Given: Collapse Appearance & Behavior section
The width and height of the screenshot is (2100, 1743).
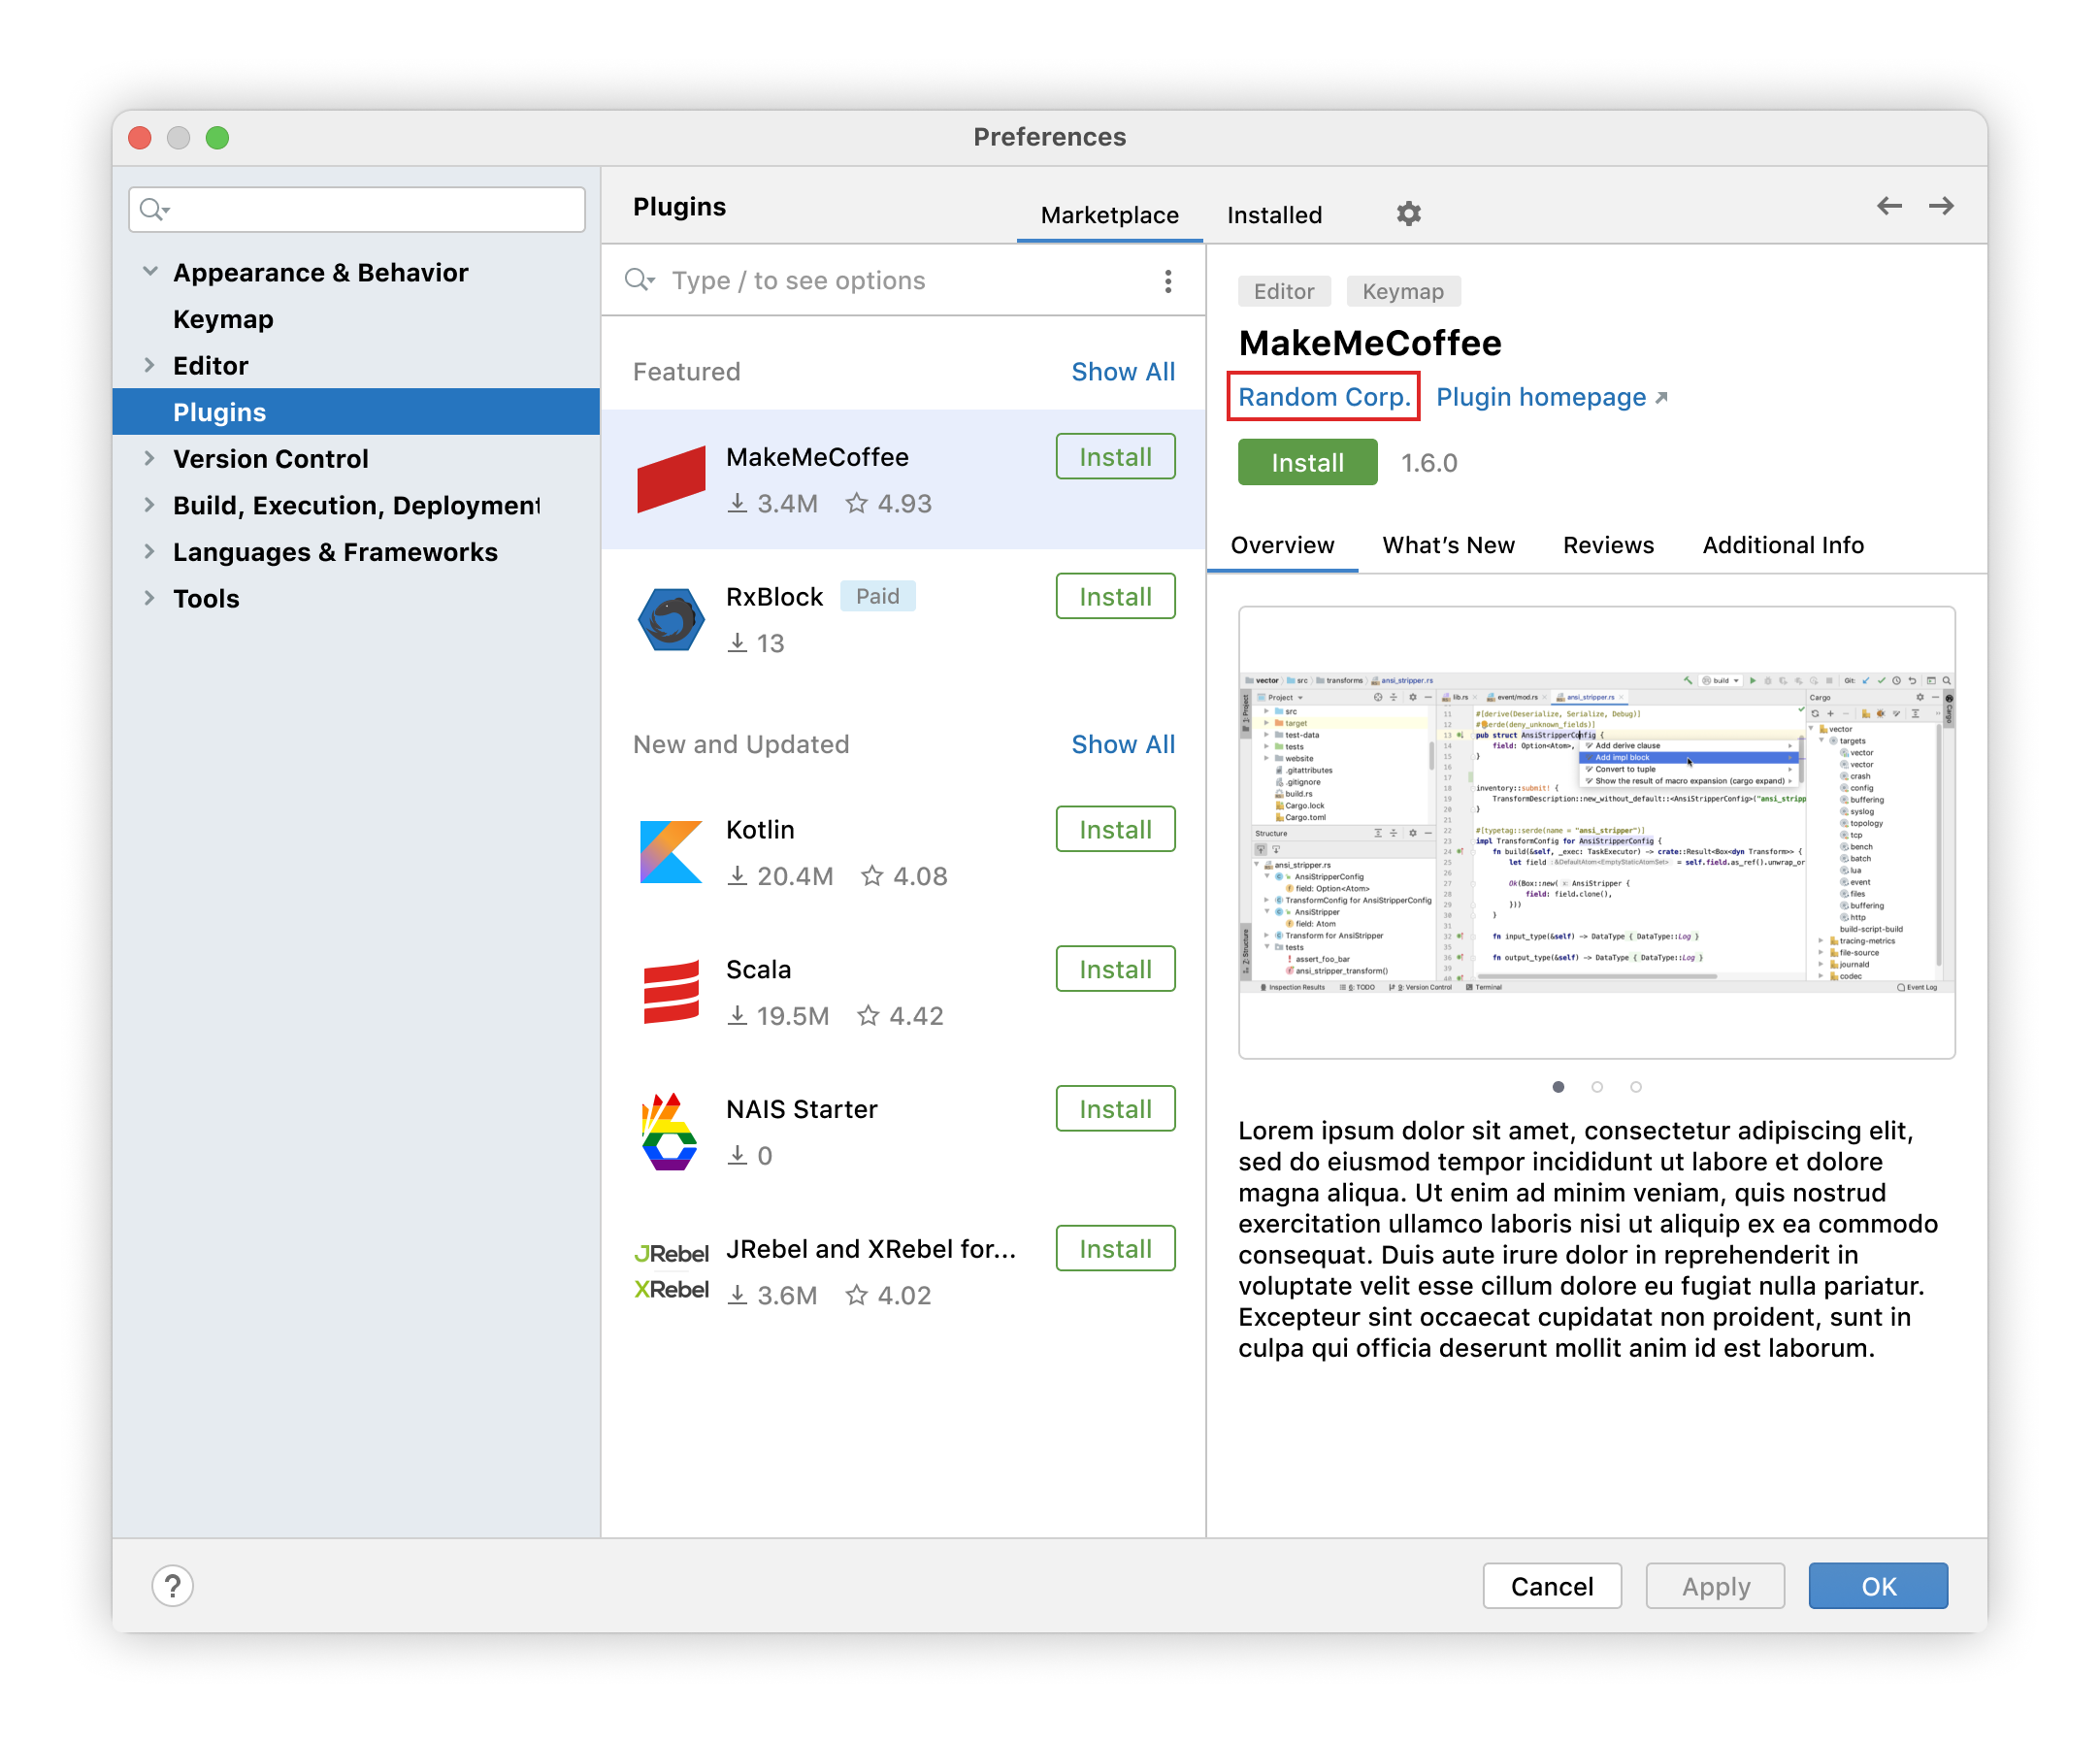Looking at the screenshot, I should point(150,272).
